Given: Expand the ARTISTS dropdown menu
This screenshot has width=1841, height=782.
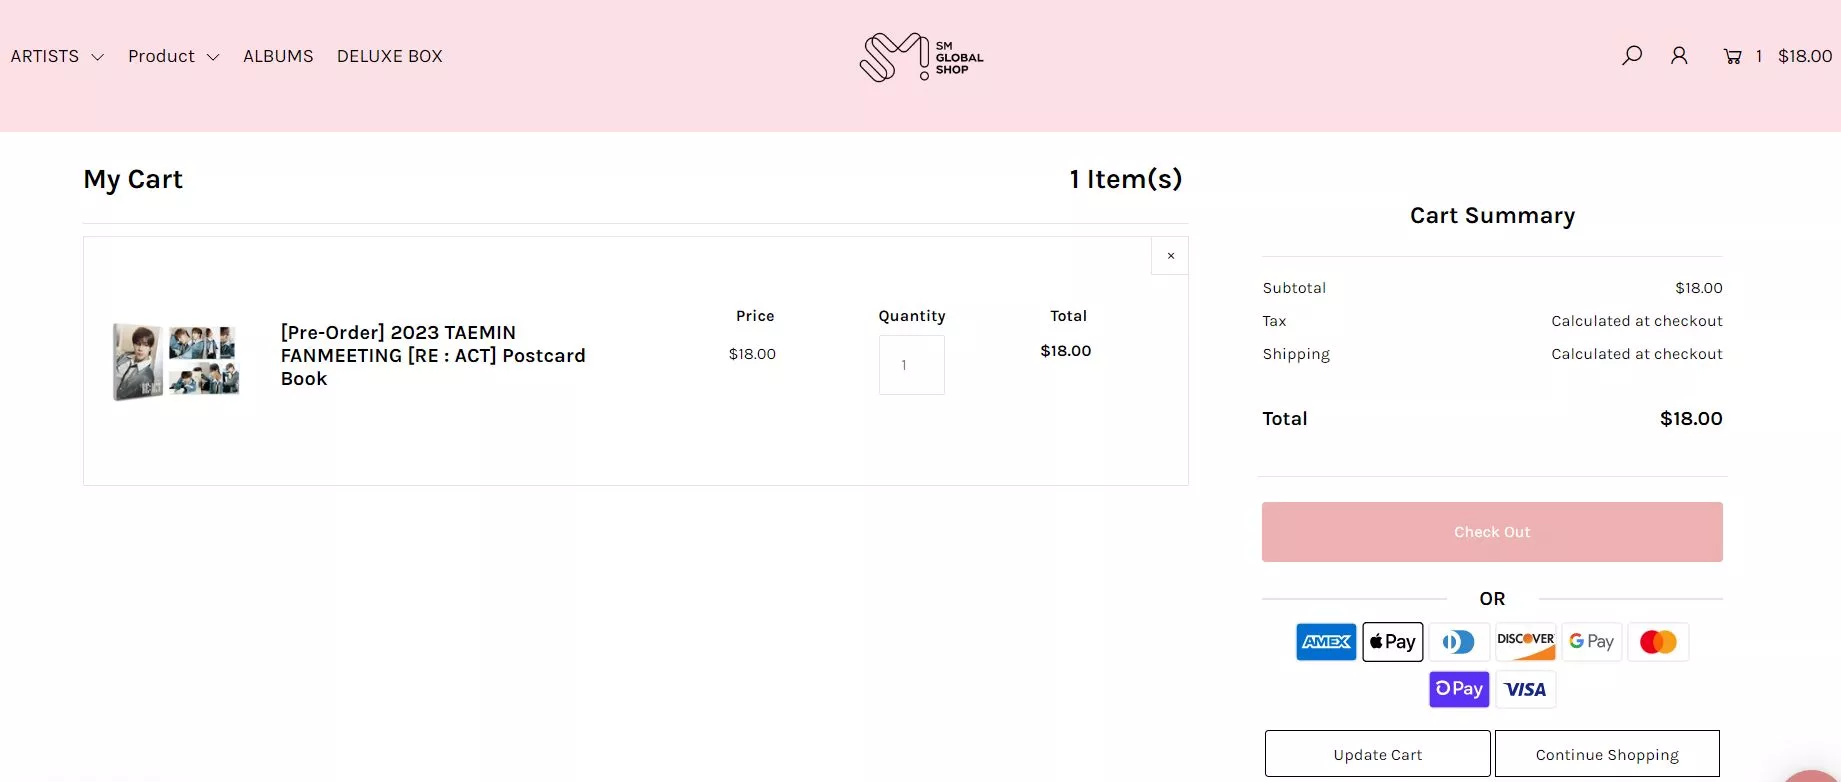Looking at the screenshot, I should tap(57, 56).
